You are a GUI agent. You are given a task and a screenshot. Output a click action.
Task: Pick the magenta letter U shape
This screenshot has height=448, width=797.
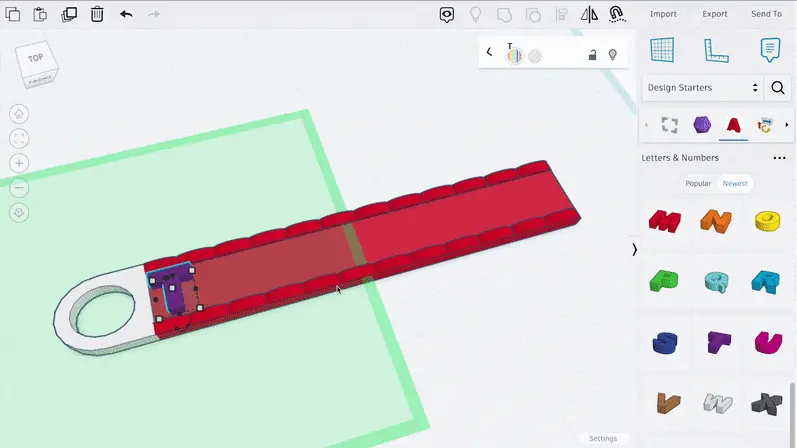(x=768, y=342)
